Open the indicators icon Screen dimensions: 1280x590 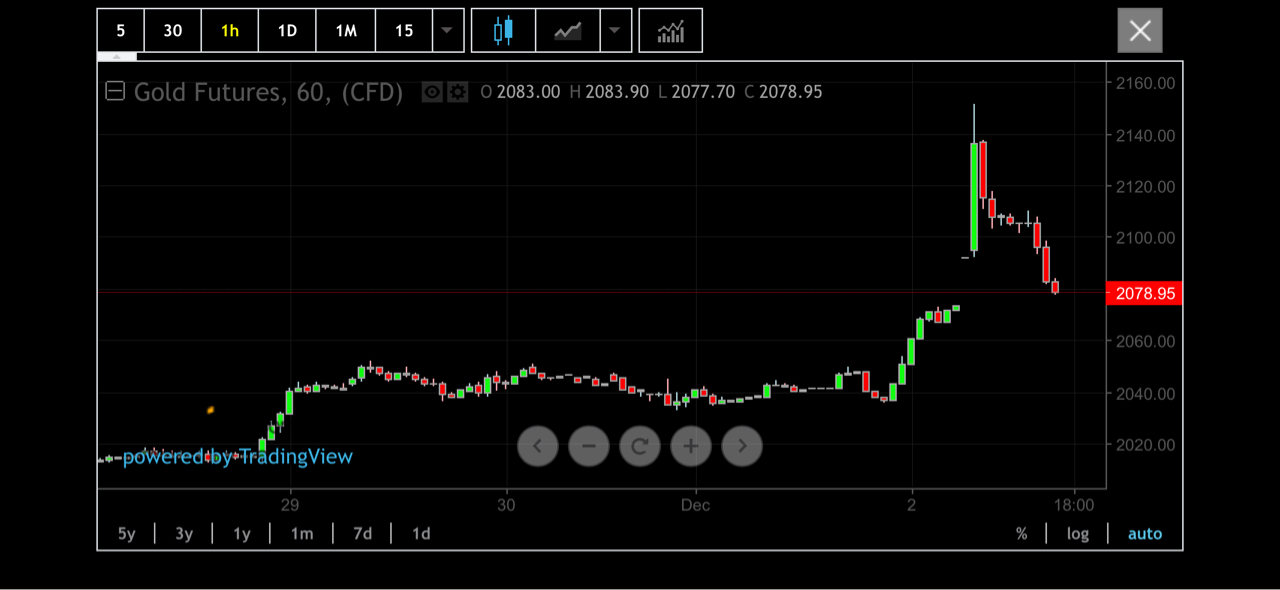[670, 30]
